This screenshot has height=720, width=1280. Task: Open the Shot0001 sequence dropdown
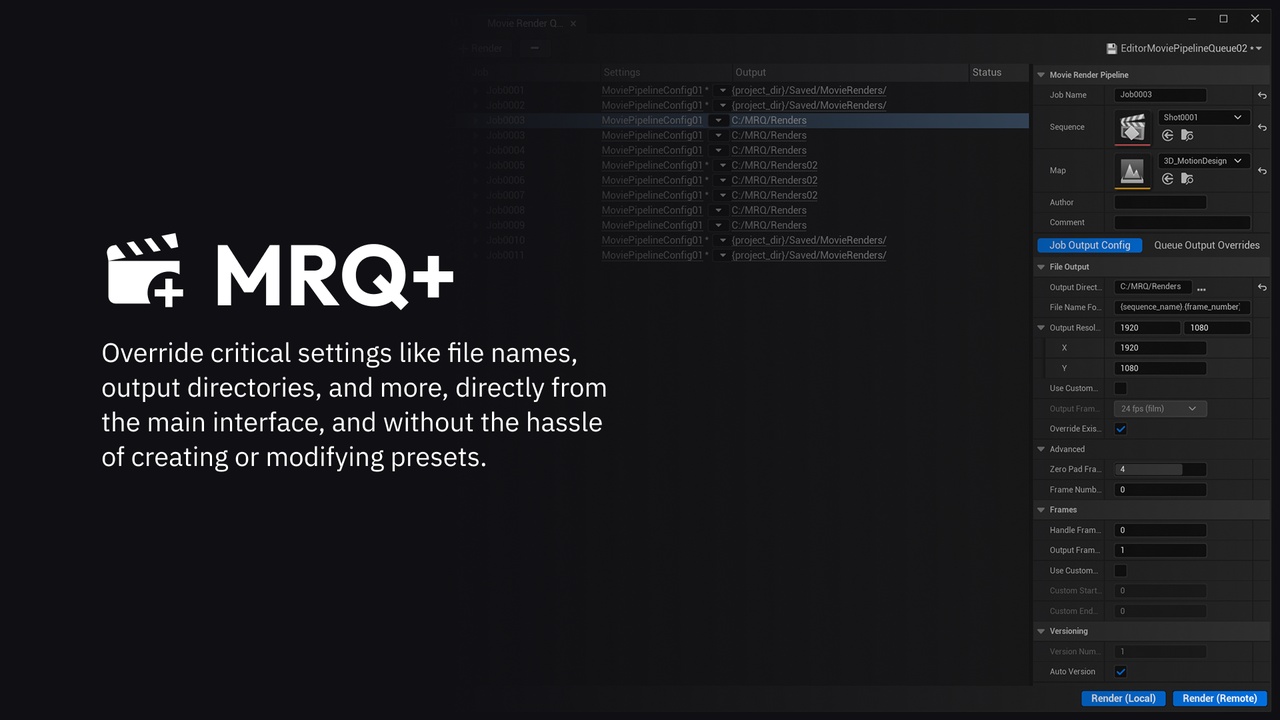click(1204, 117)
